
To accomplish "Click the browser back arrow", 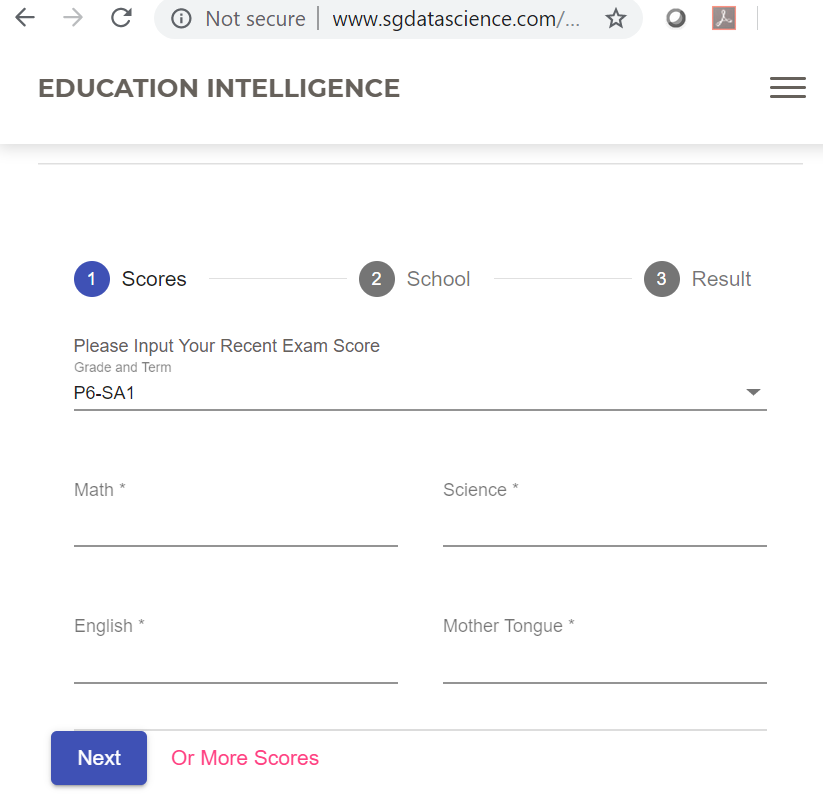I will (x=24, y=18).
